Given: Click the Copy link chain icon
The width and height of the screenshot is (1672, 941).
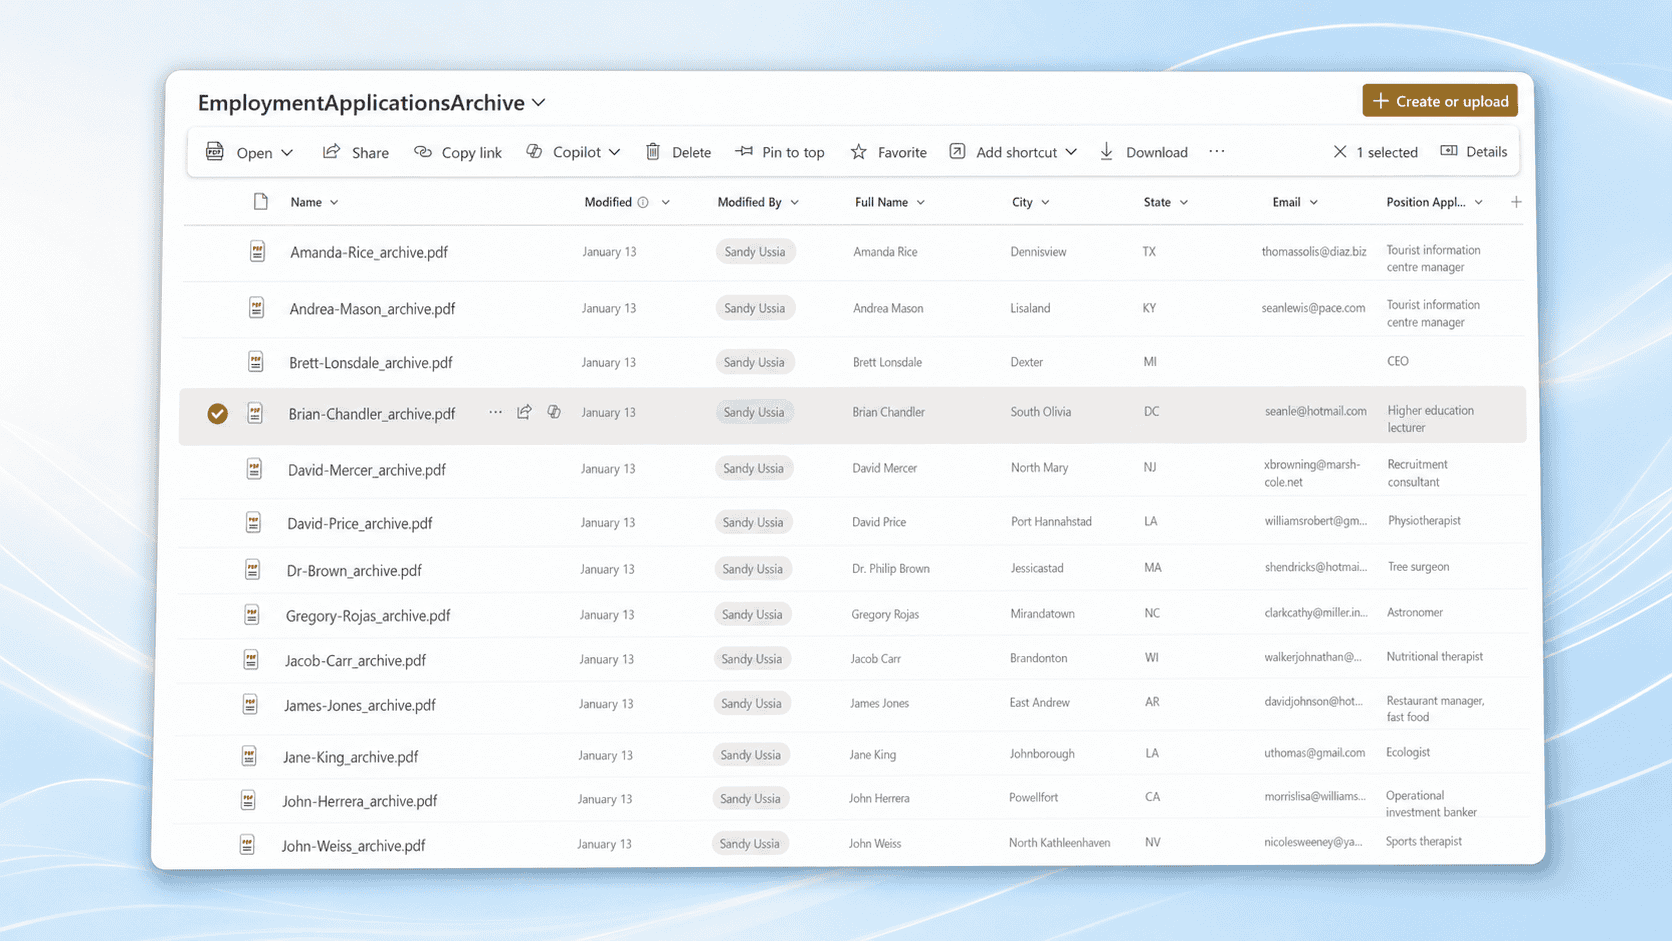Looking at the screenshot, I should pos(423,152).
